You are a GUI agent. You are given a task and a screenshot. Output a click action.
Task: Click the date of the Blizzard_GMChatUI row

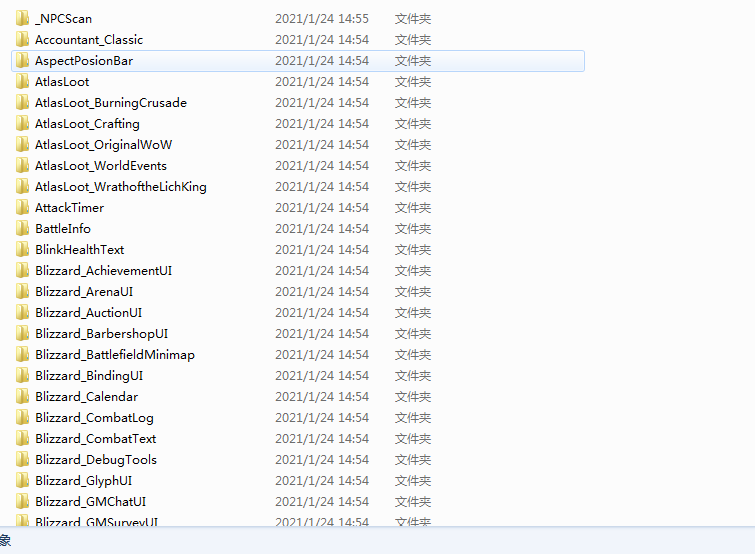click(322, 502)
